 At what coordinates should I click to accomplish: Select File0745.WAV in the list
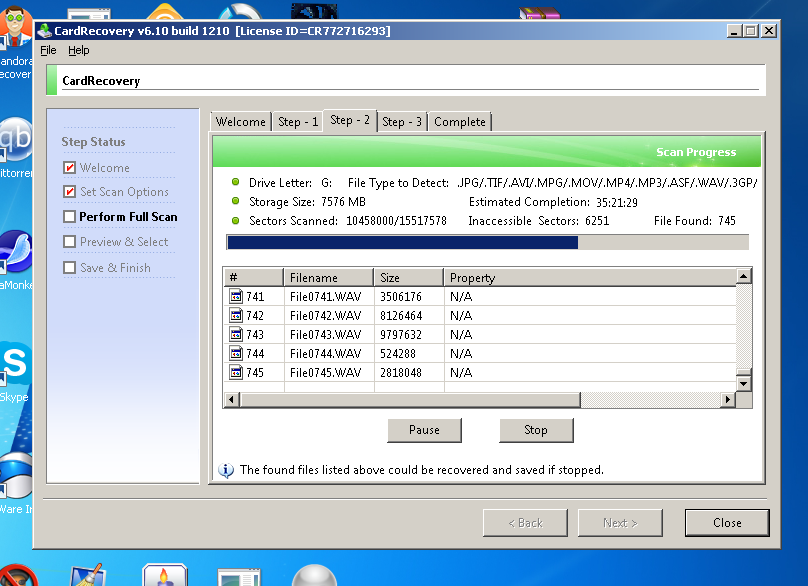click(325, 373)
